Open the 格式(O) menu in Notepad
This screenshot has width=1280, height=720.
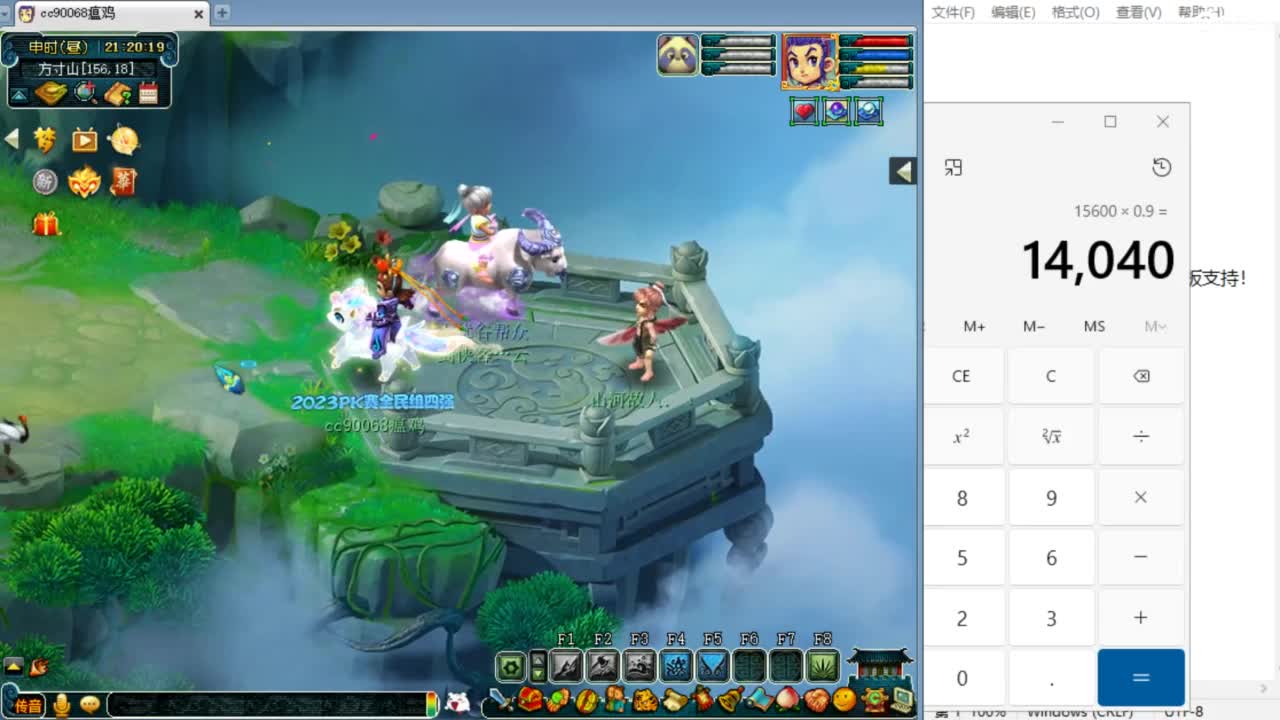(x=1076, y=12)
